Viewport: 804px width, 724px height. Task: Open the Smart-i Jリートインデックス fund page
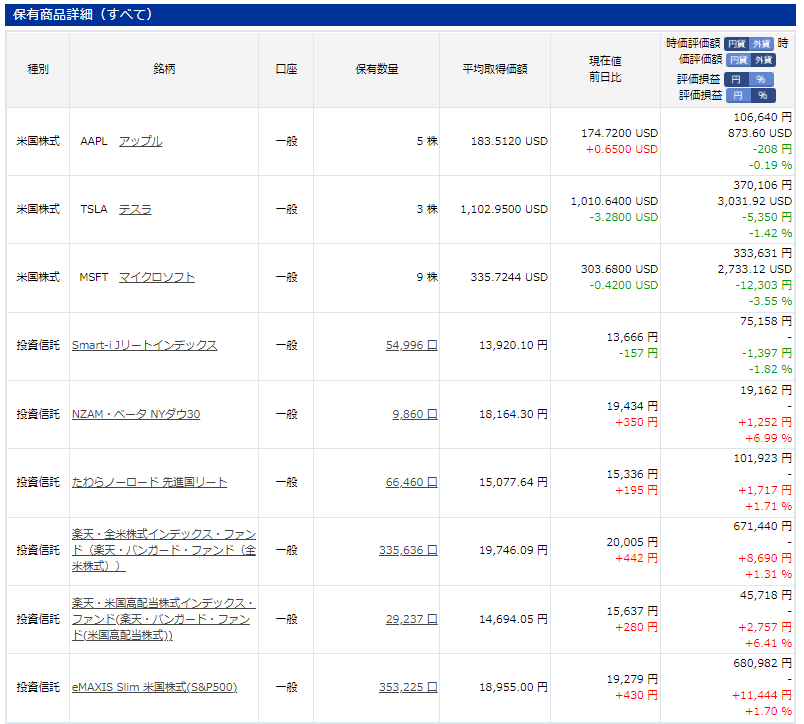[144, 345]
